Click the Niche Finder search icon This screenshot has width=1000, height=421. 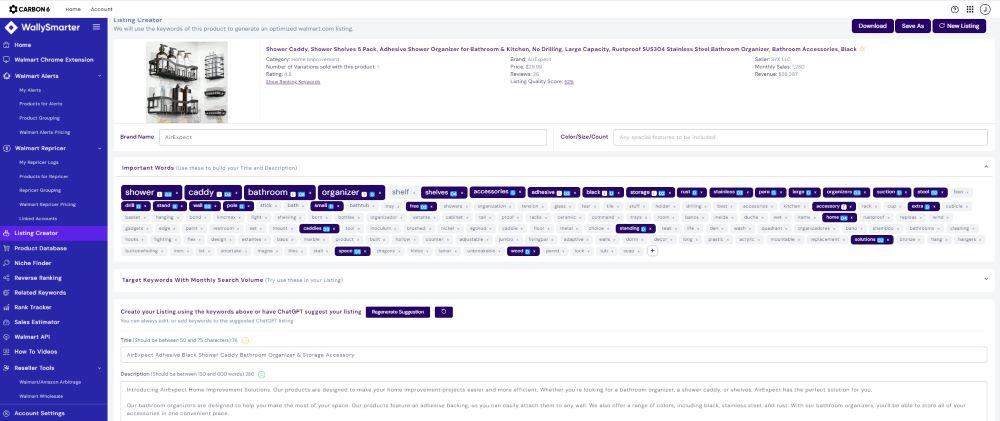(x=6, y=263)
